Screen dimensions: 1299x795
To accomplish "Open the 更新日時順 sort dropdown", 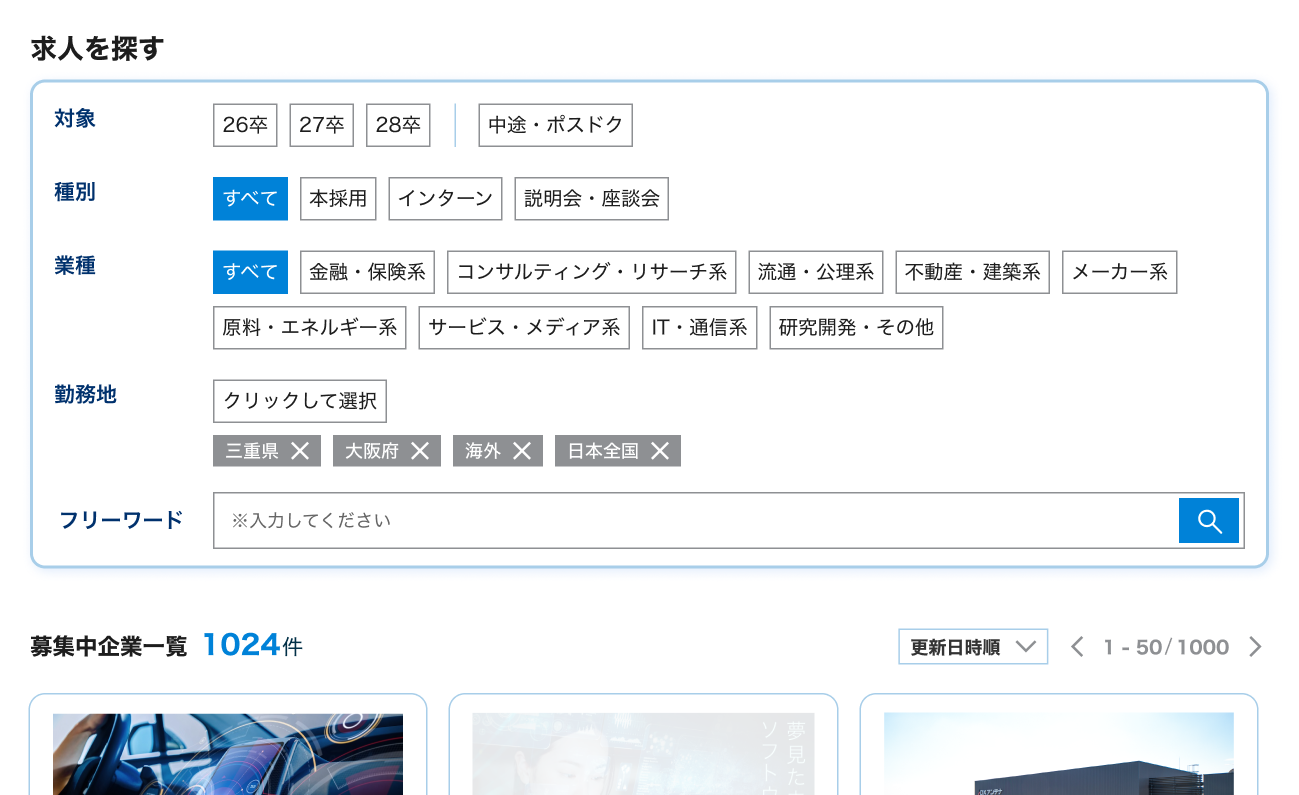I will (x=972, y=646).
